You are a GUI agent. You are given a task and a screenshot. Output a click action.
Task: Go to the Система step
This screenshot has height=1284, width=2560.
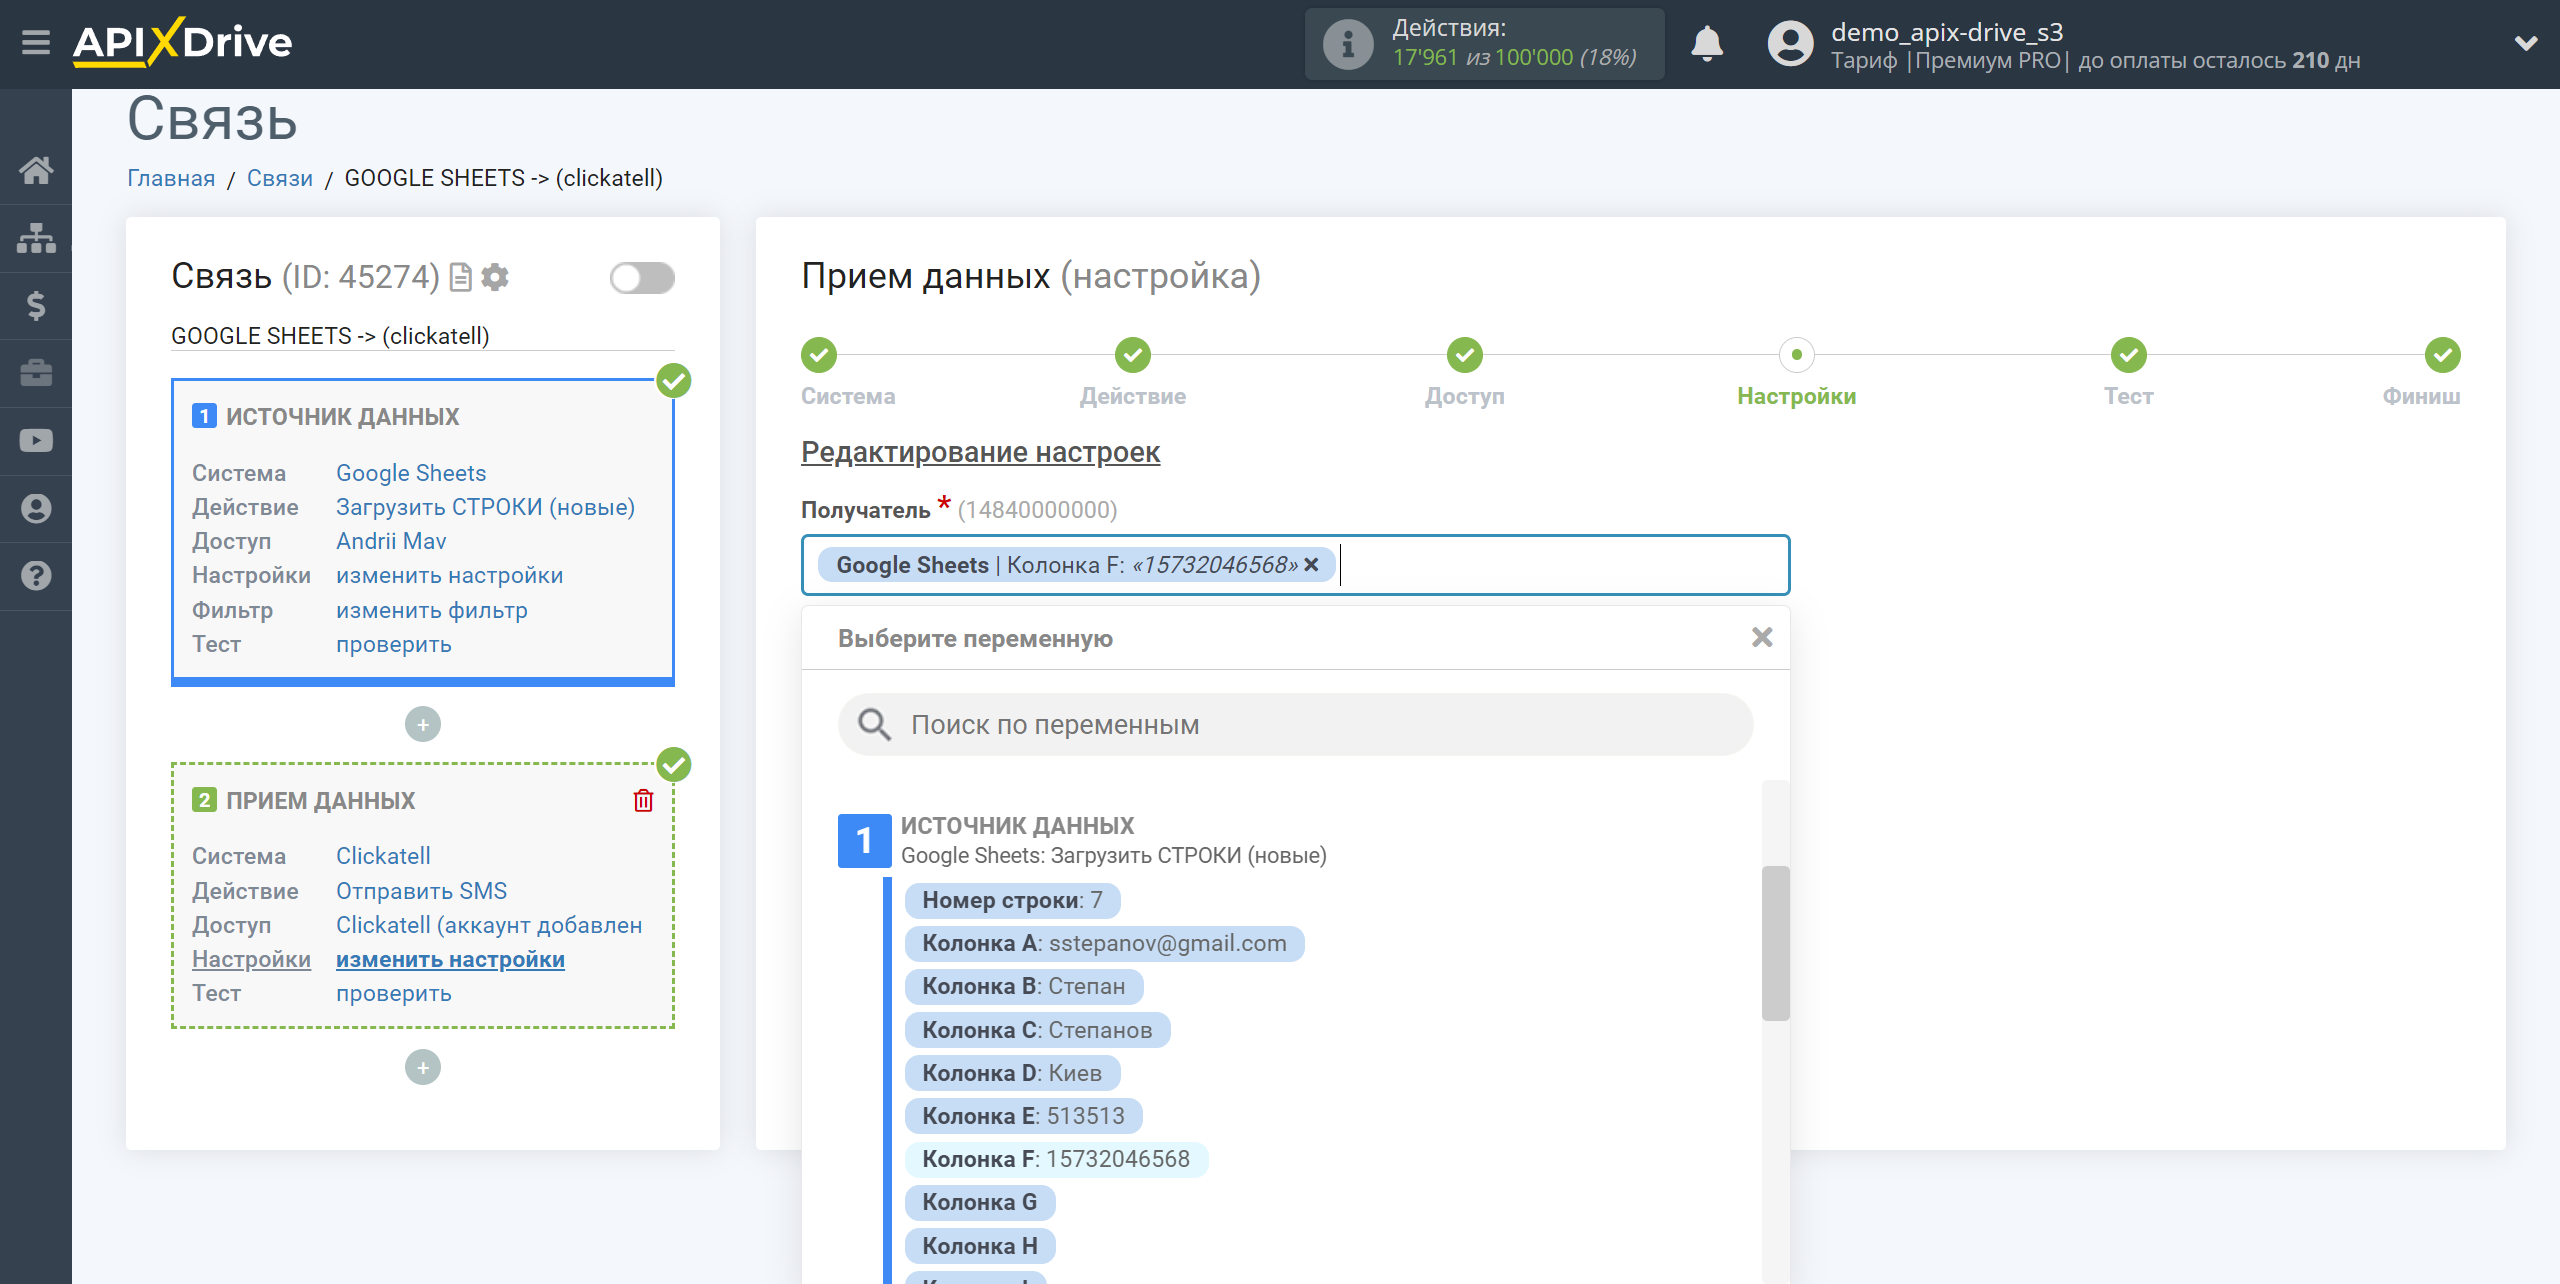tap(819, 355)
